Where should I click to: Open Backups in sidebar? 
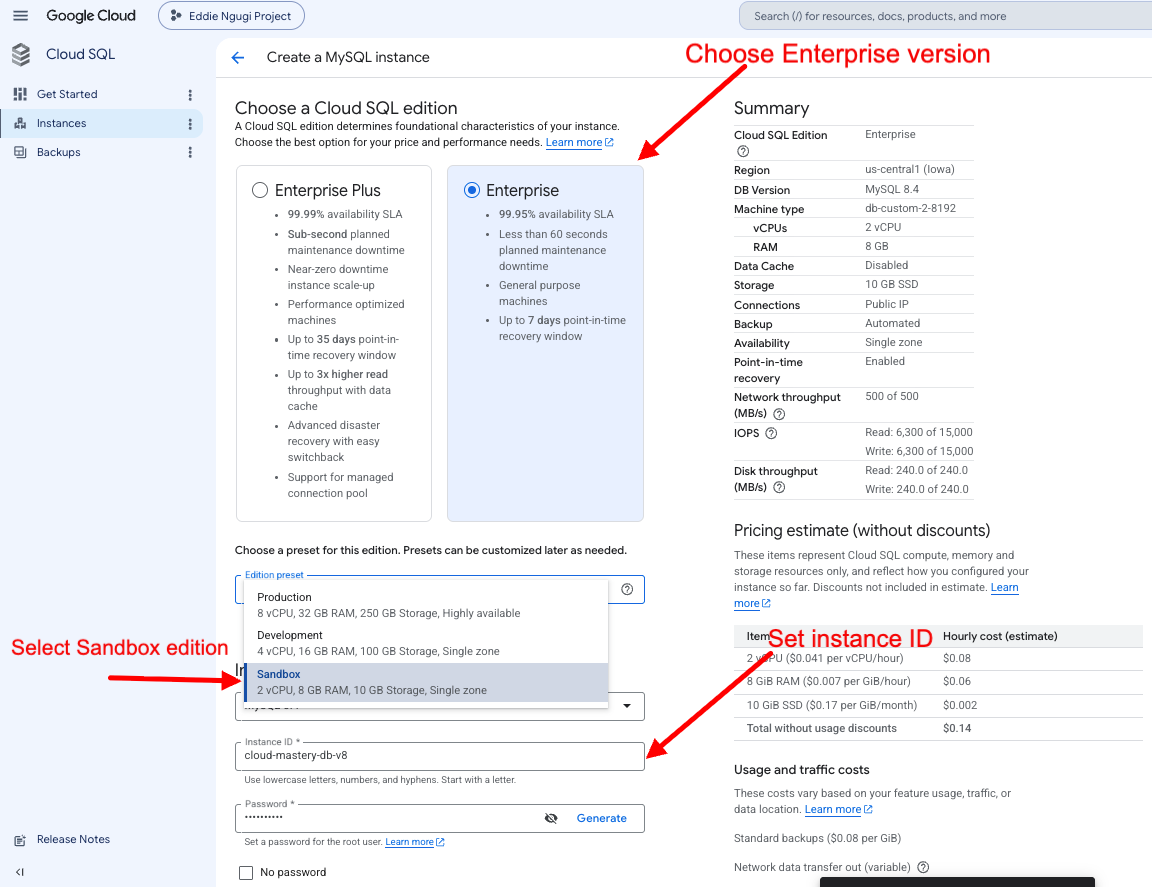(59, 152)
